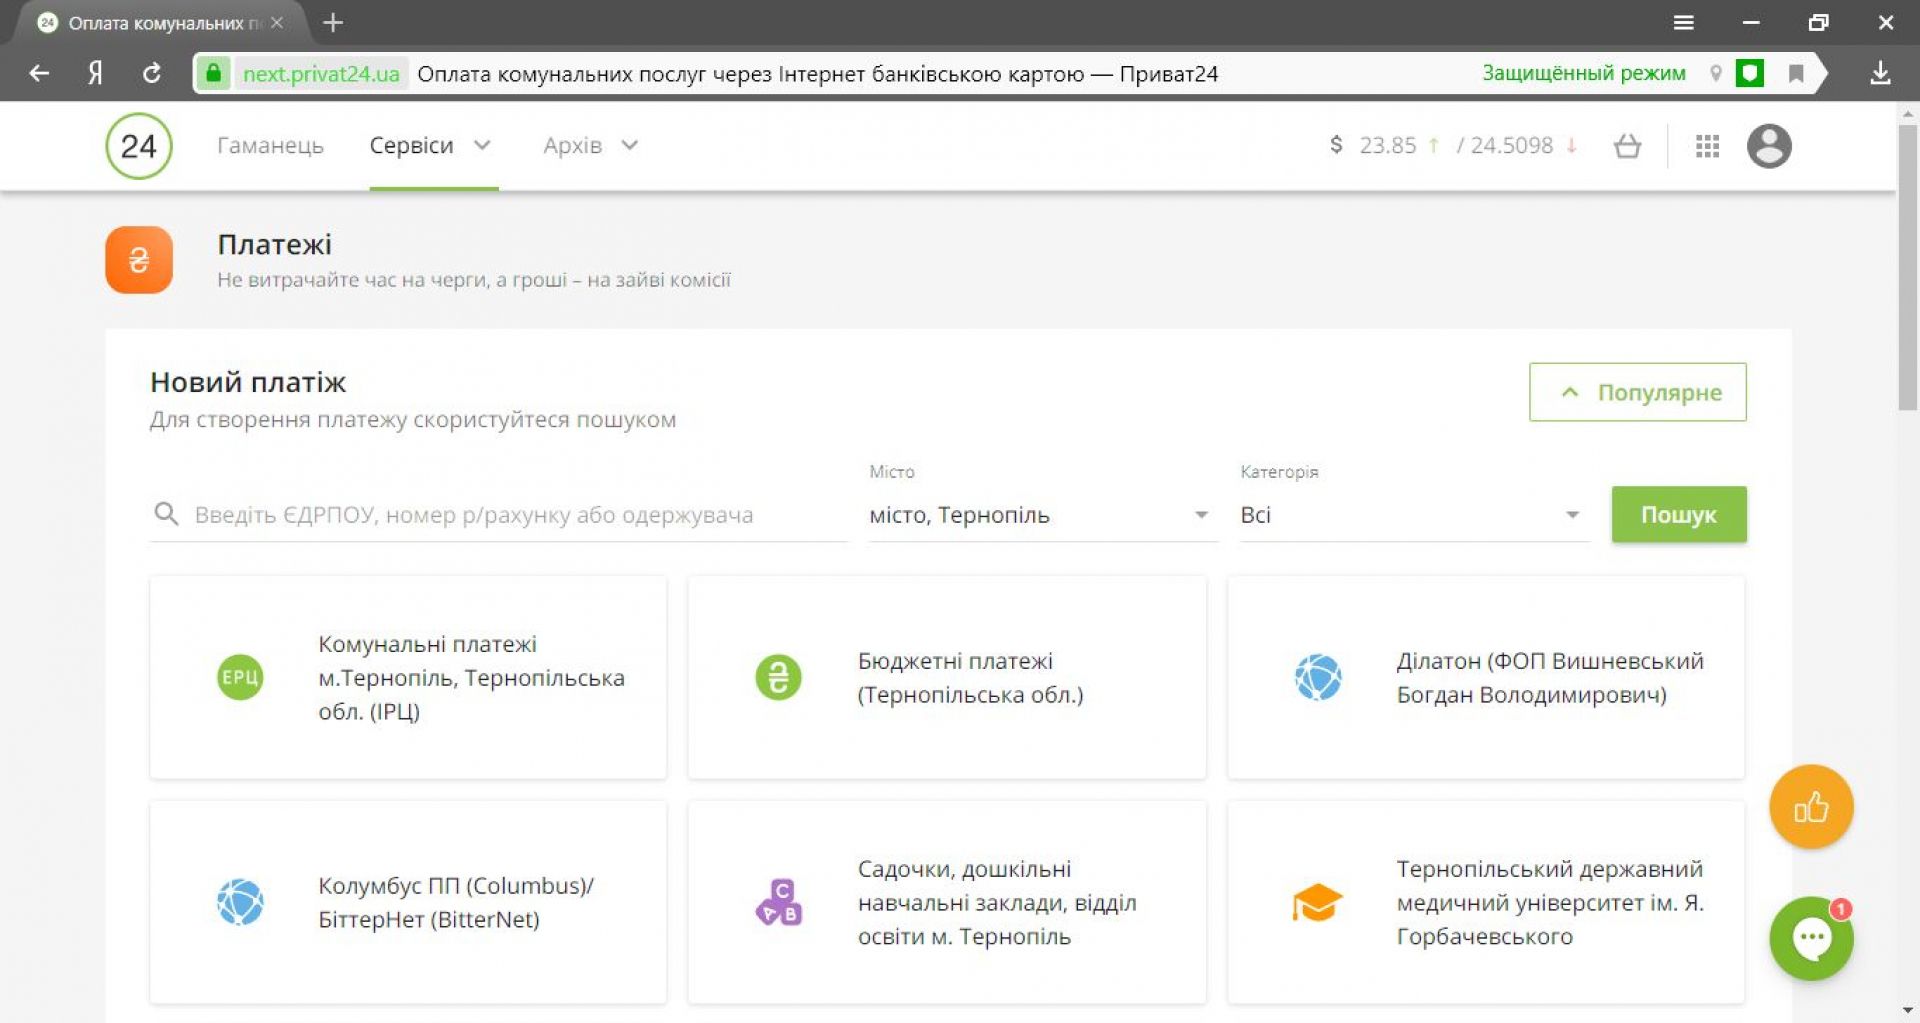The width and height of the screenshot is (1920, 1023).
Task: Click the orange thumbs-up feedback button
Action: pos(1810,807)
